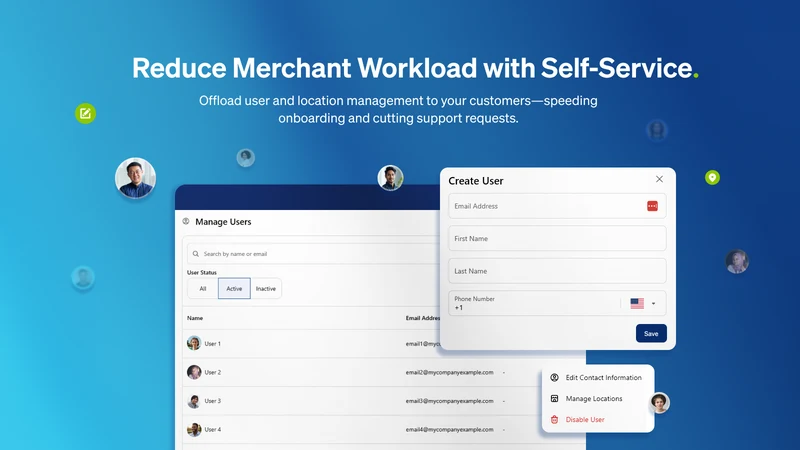
Task: Focus the Email Address field
Action: tap(557, 206)
